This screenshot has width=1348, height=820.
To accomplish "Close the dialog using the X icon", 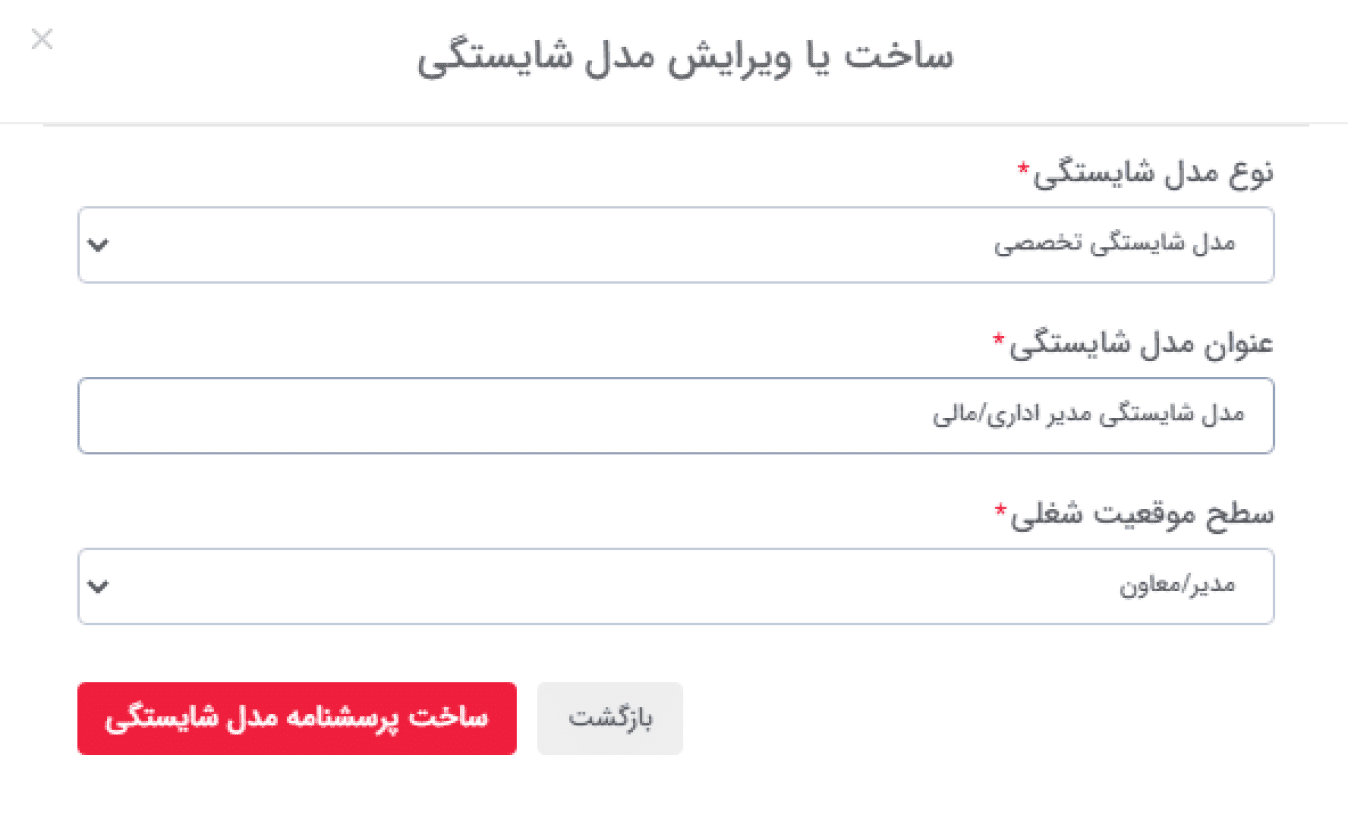I will click(42, 40).
